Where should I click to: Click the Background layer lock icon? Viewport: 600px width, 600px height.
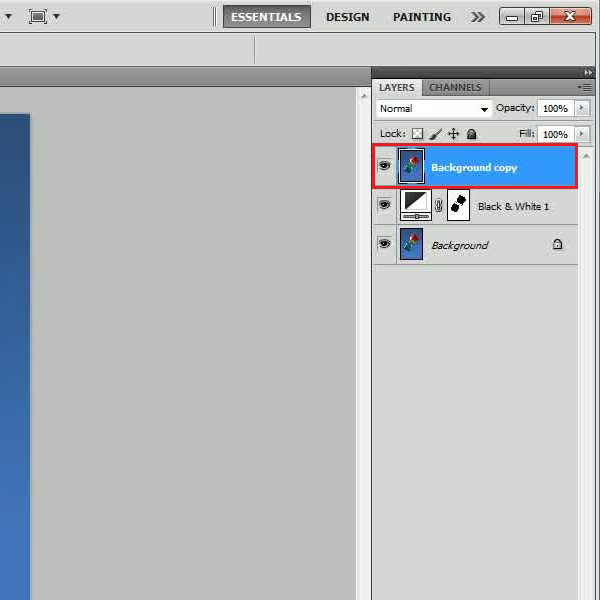tap(558, 244)
